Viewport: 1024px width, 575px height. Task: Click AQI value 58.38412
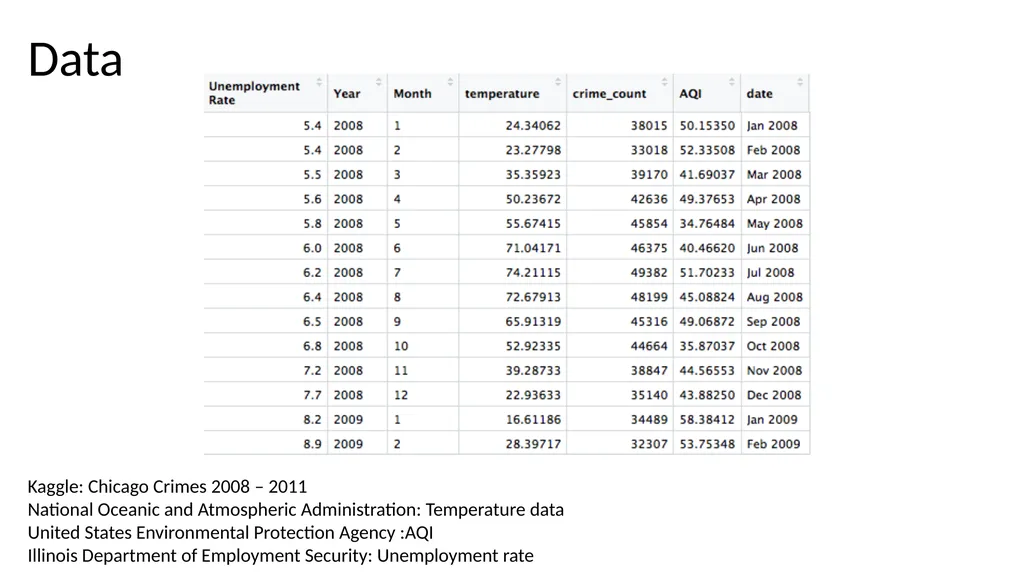click(x=707, y=419)
